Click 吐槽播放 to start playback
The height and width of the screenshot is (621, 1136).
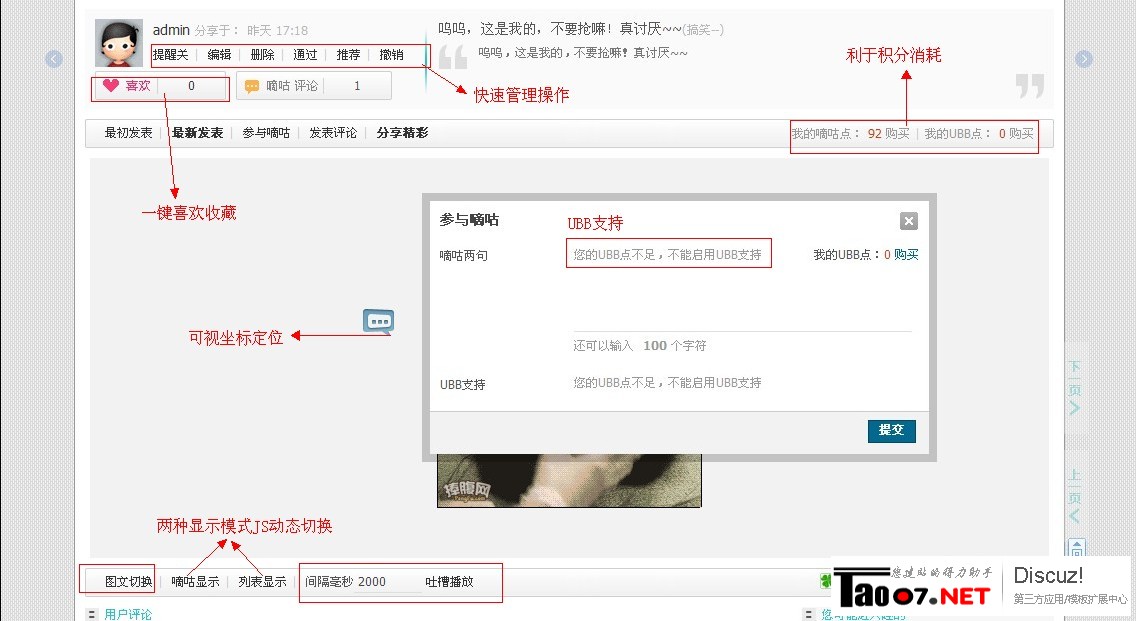point(449,581)
